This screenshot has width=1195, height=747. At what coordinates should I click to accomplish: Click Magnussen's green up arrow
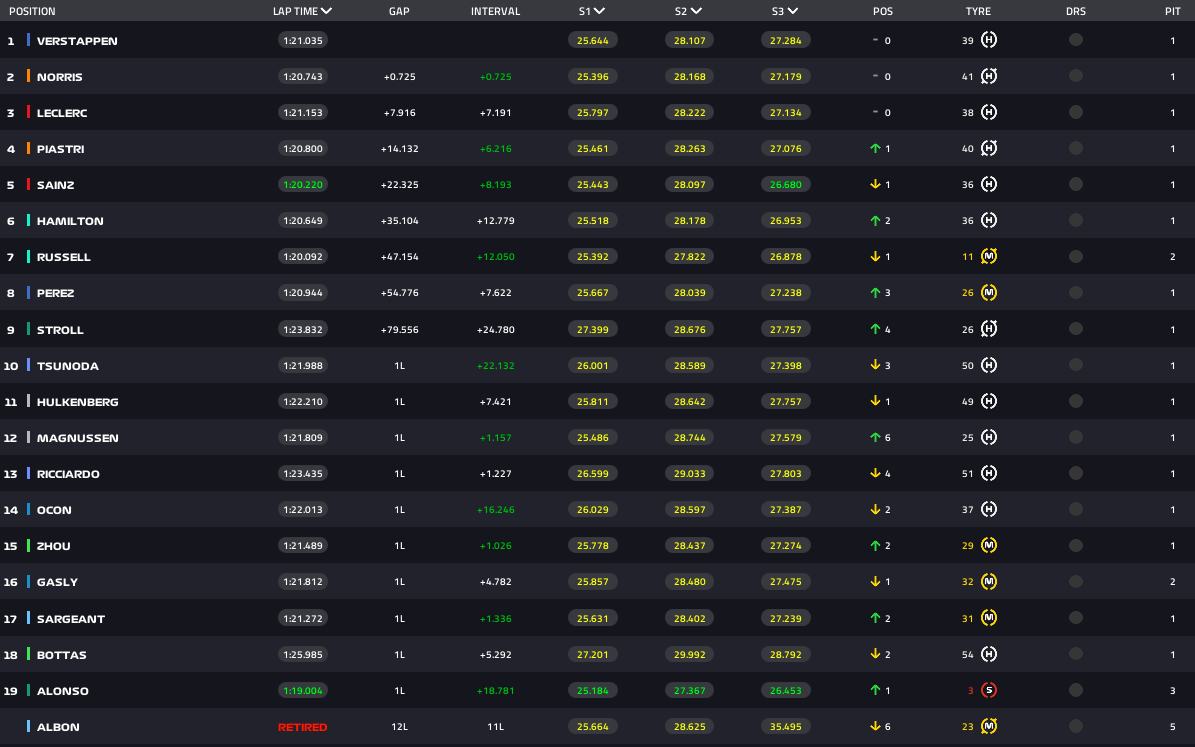pyautogui.click(x=875, y=438)
